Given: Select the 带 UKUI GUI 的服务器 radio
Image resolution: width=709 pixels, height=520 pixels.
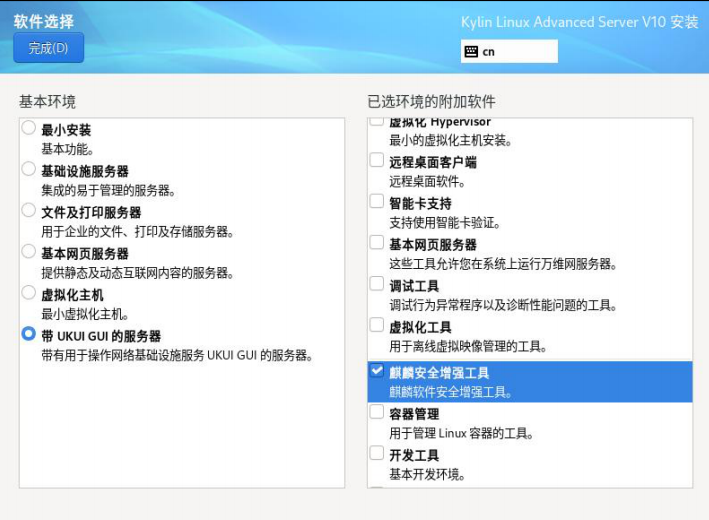Looking at the screenshot, I should tap(28, 334).
